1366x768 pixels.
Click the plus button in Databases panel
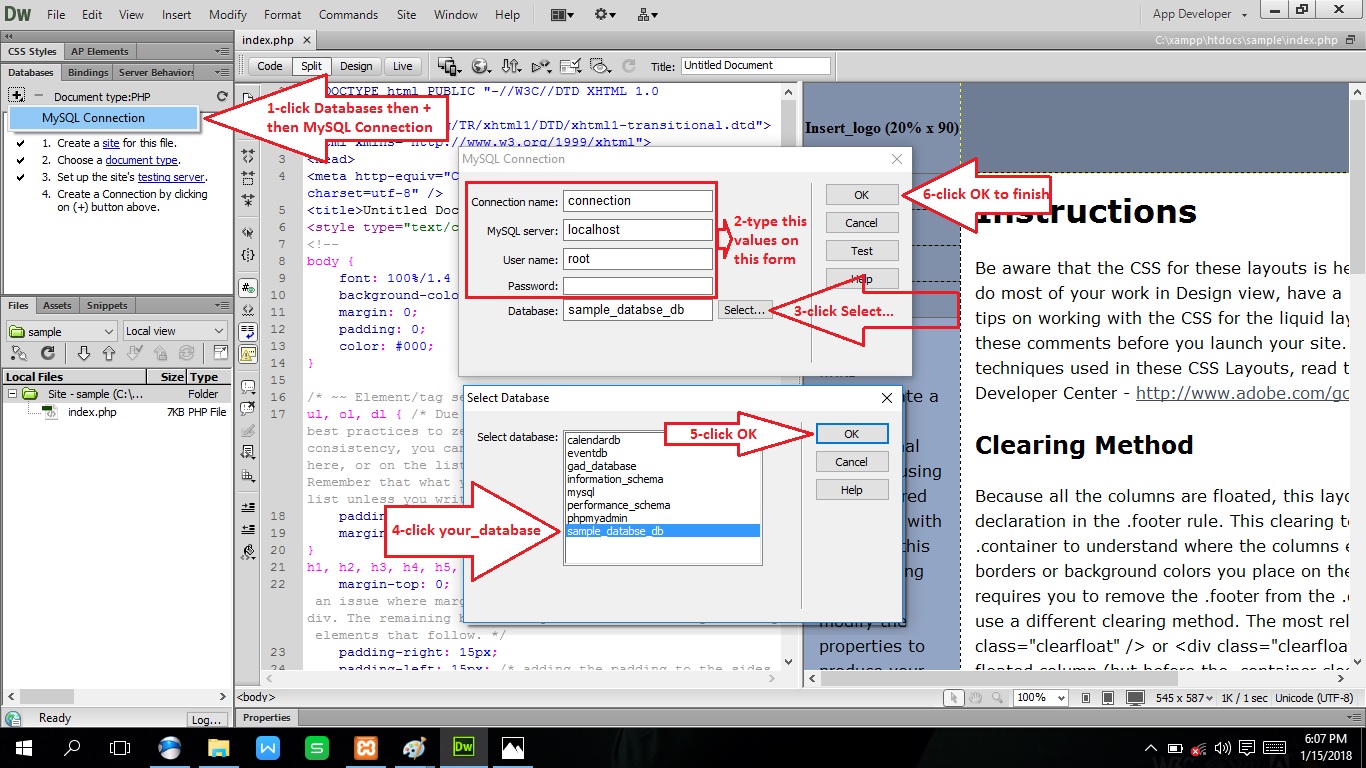[16, 96]
